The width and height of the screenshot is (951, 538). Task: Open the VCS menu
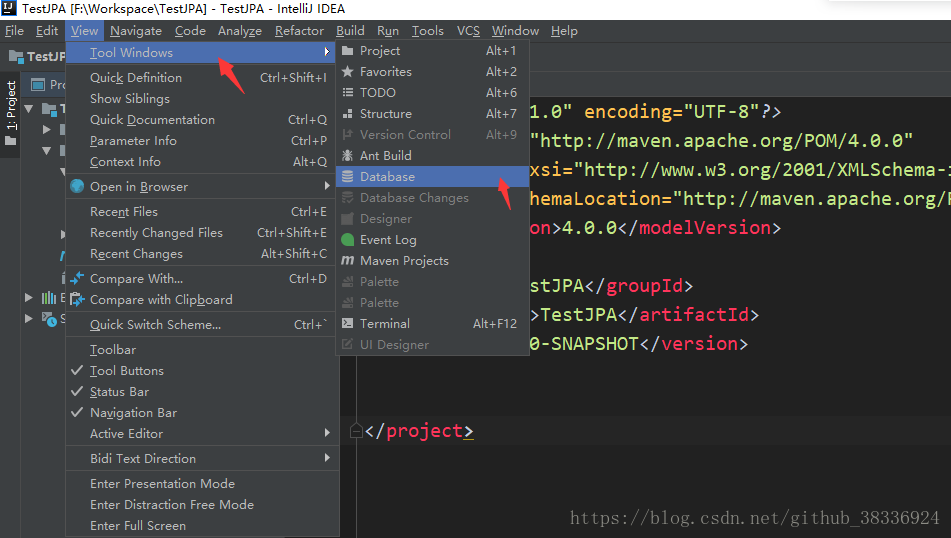(468, 31)
